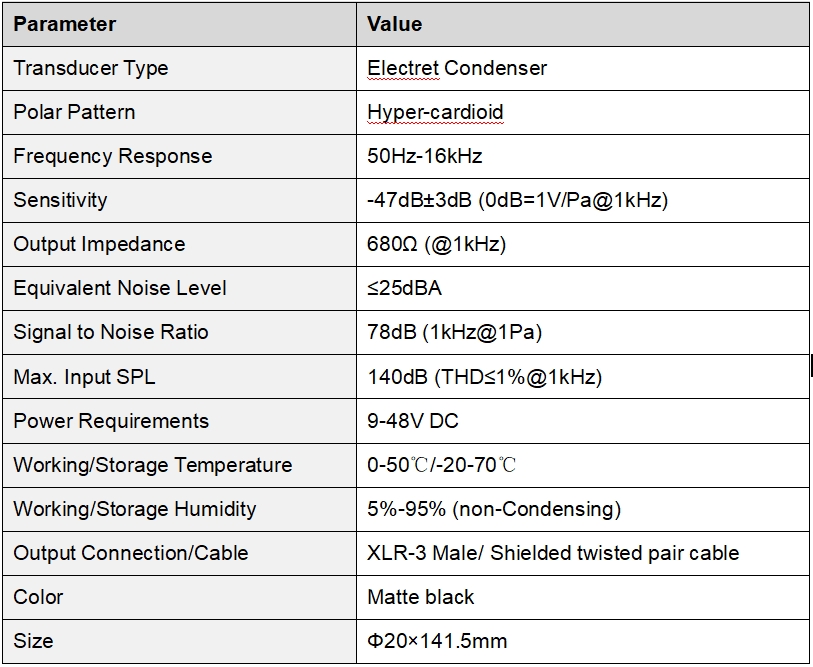Click the 9-48V DC power value
Viewport: 813px width, 667px height.
click(413, 421)
